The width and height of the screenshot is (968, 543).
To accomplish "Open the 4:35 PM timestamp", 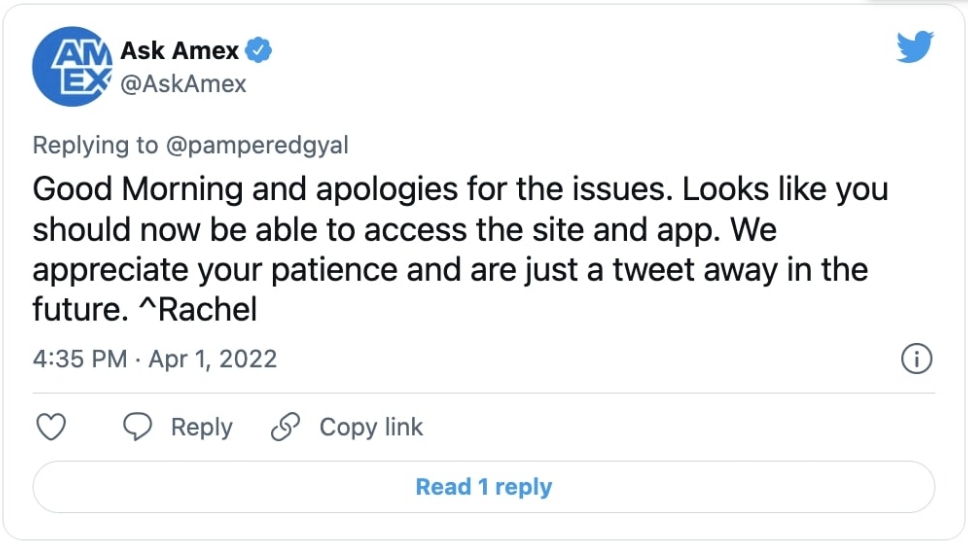I will (x=80, y=359).
